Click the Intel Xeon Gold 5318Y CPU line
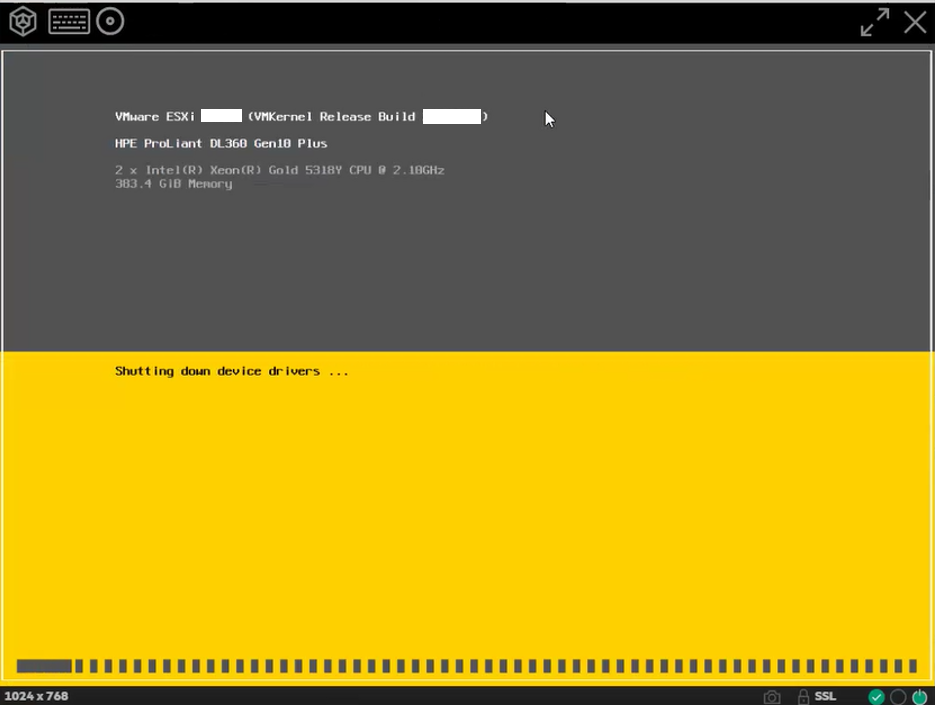The height and width of the screenshot is (705, 935). click(x=280, y=170)
